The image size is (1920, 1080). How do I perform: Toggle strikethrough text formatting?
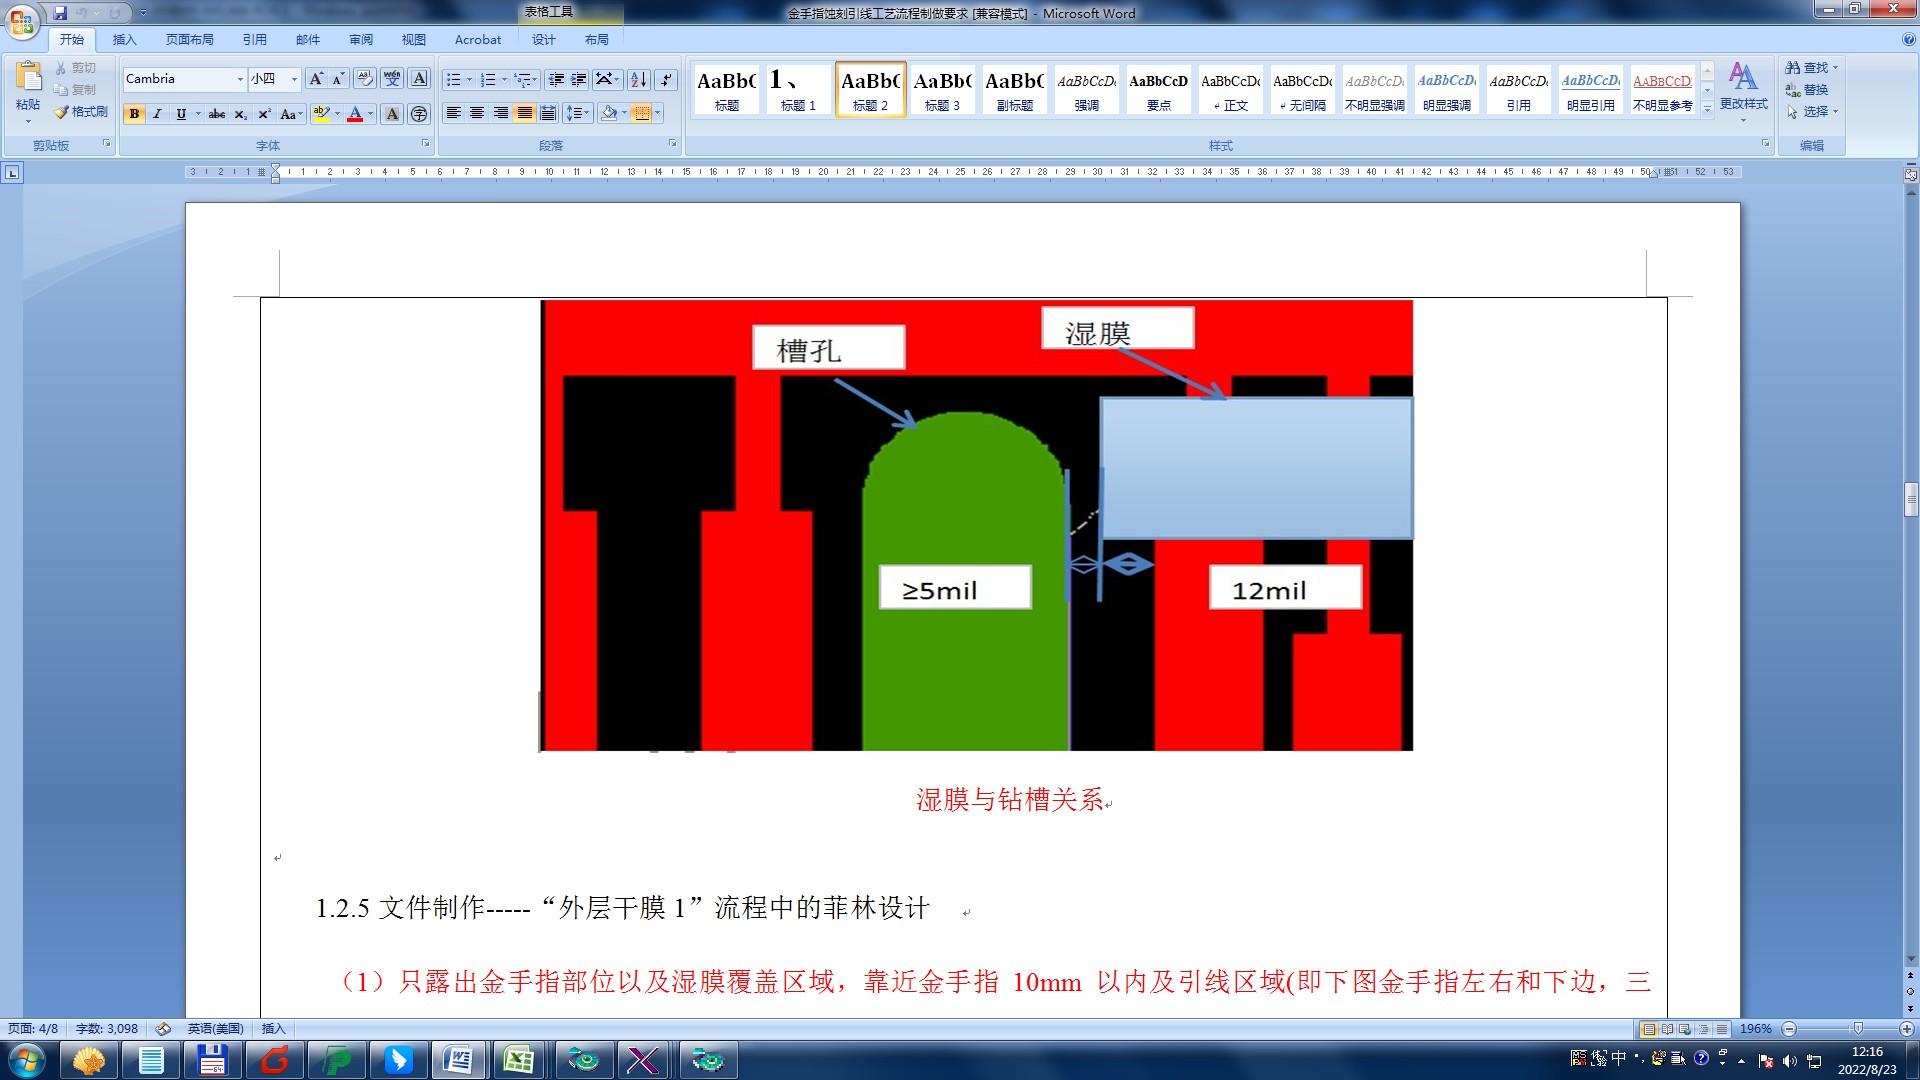(216, 114)
